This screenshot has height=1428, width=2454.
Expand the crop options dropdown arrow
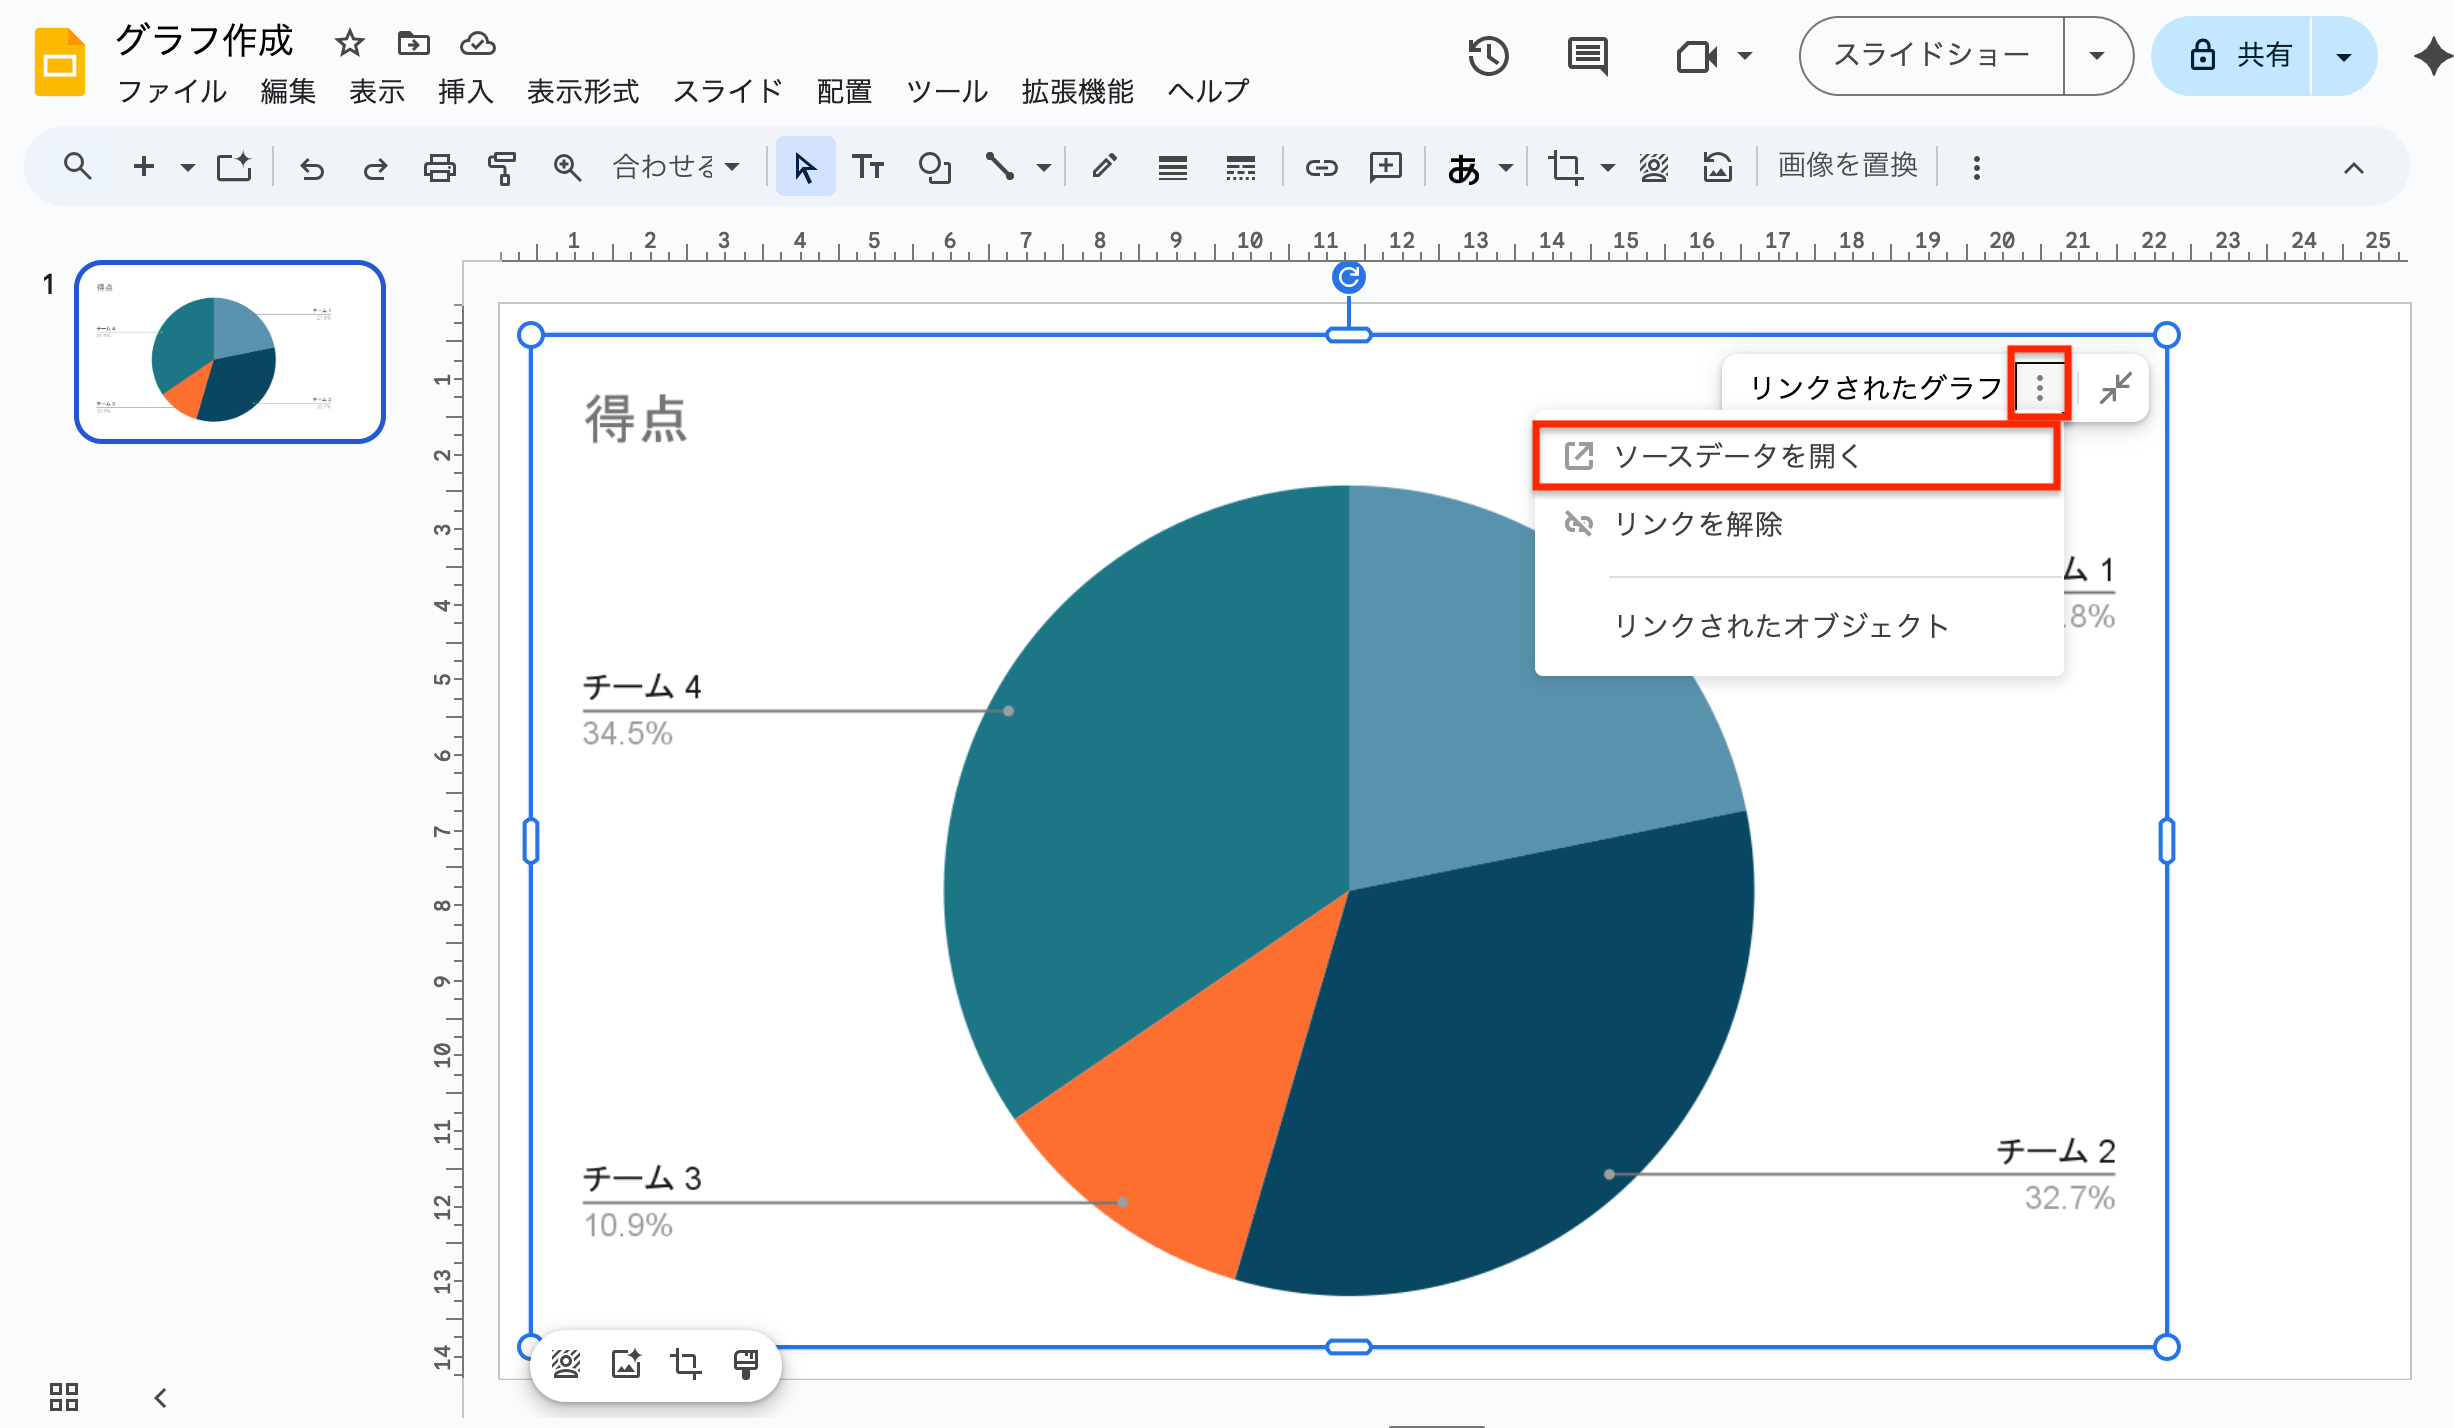[1605, 166]
